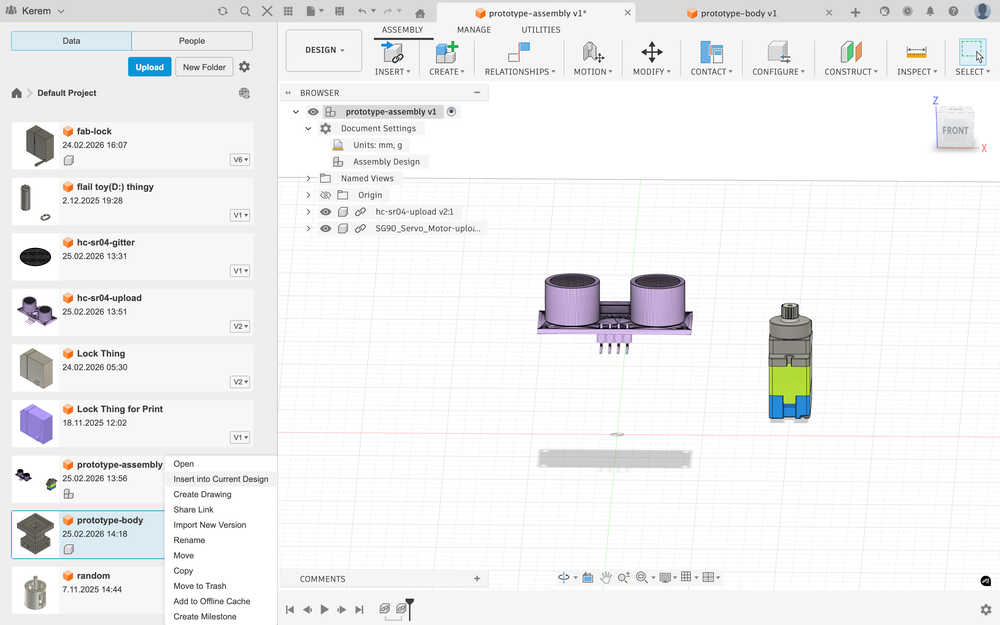Click the FRONT face of the view cube
This screenshot has width=1000, height=625.
click(955, 130)
